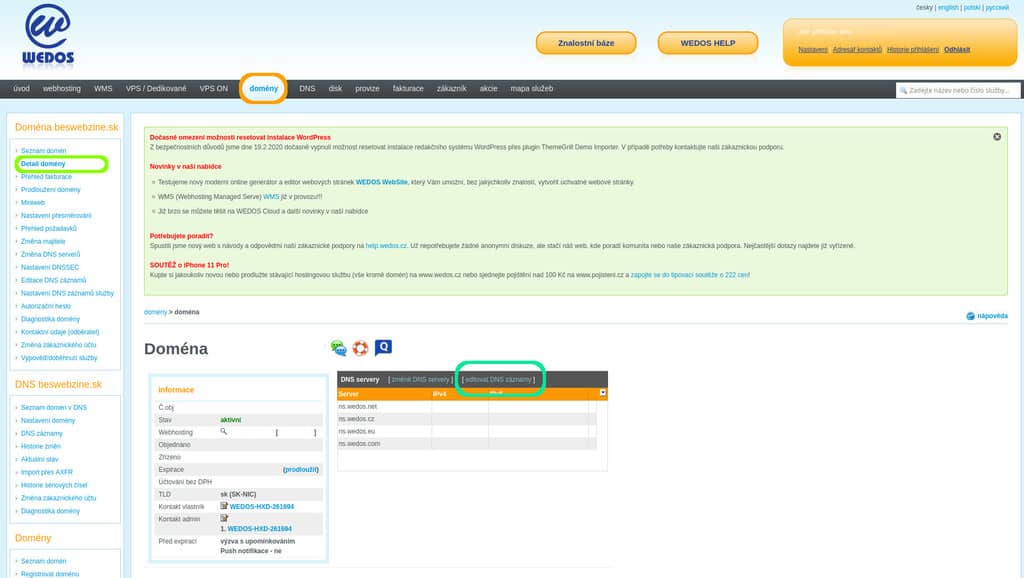Open Přehled požadavků sidebar link
The image size is (1024, 578).
(x=49, y=229)
